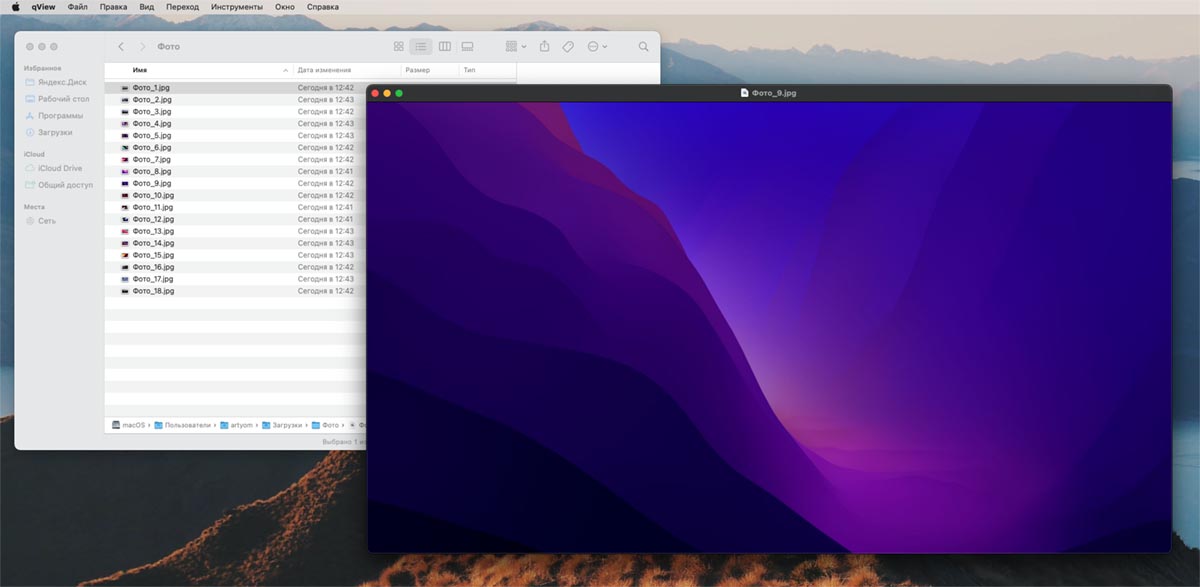The height and width of the screenshot is (587, 1200).
Task: Click the Дата изменения column header
Action: tap(324, 71)
